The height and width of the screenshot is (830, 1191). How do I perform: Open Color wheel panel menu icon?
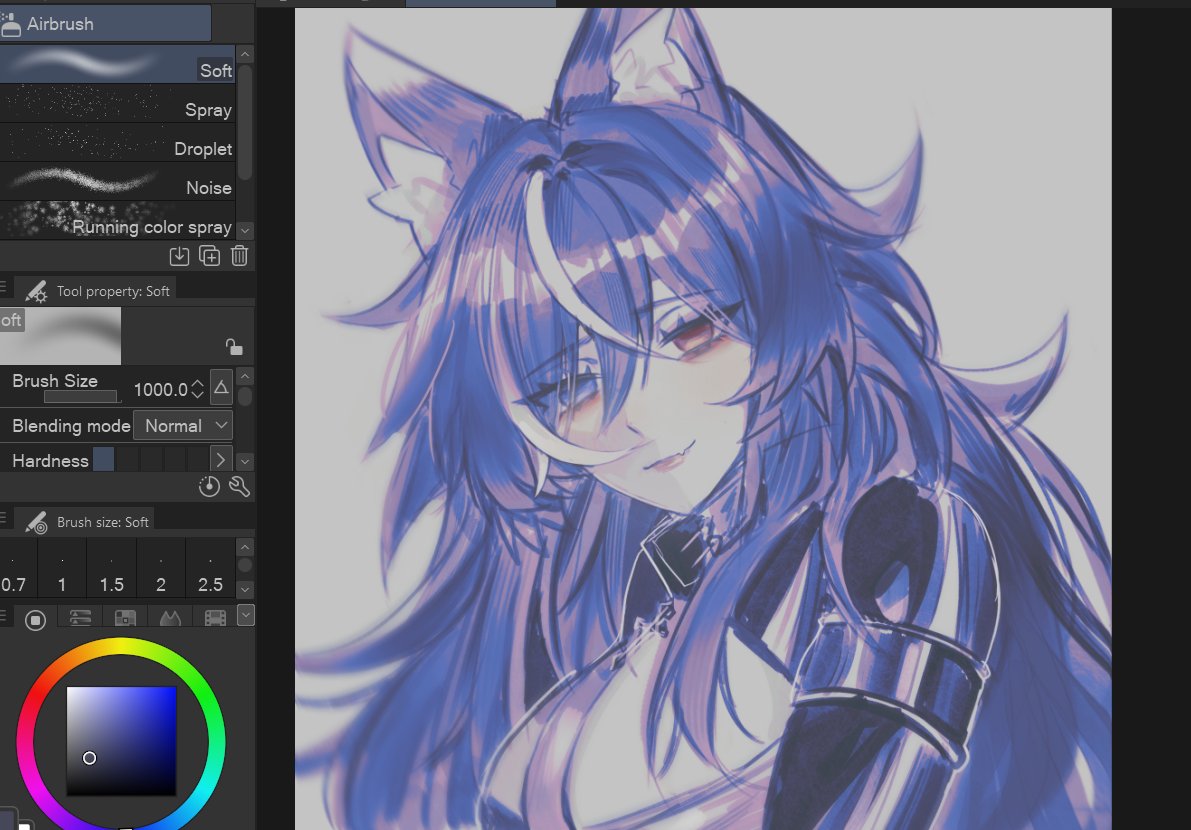pos(4,615)
